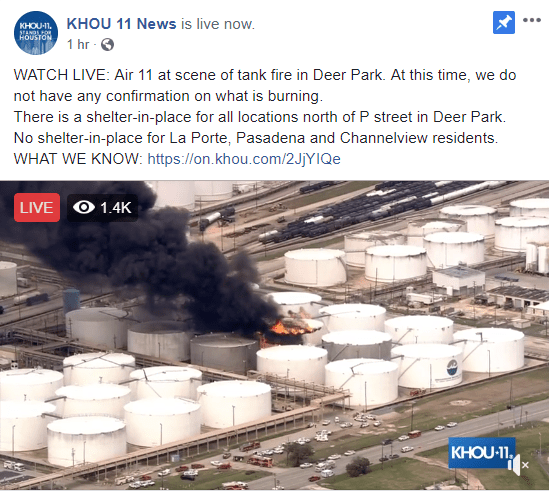Click the red LIVE badge on the video
549x491 pixels.
[37, 207]
